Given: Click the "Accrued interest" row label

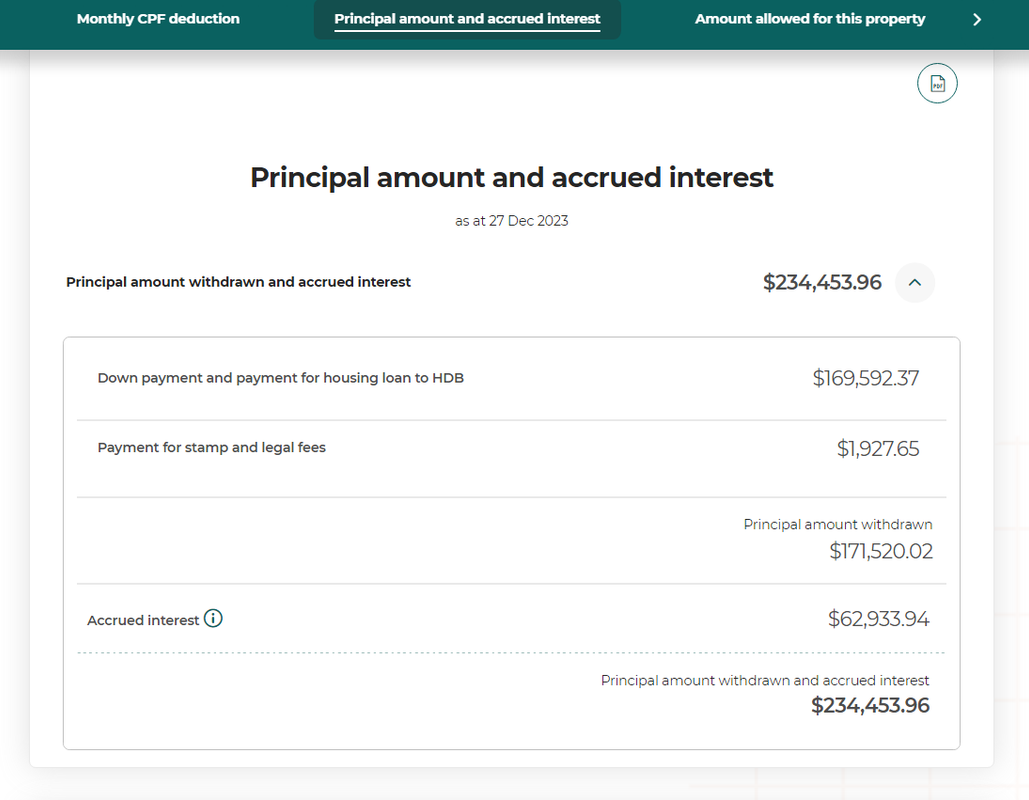Looking at the screenshot, I should (x=143, y=620).
